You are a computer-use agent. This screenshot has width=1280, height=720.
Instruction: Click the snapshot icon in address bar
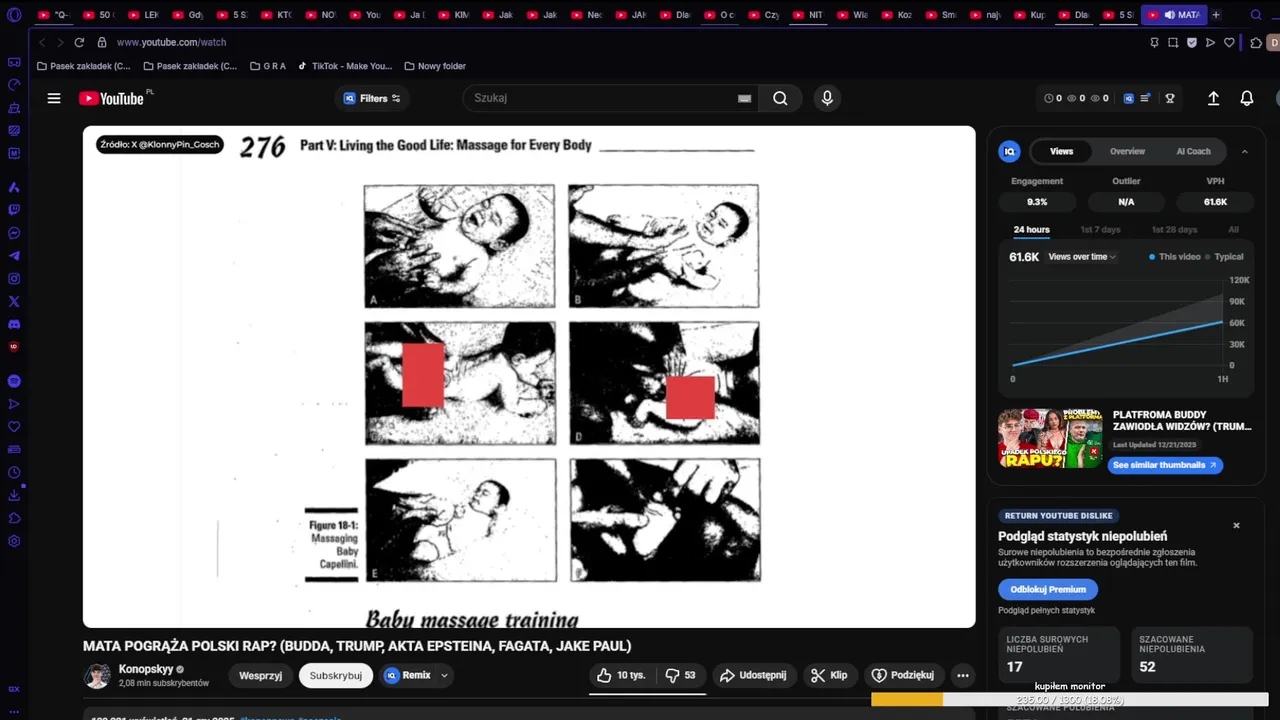coord(1173,42)
